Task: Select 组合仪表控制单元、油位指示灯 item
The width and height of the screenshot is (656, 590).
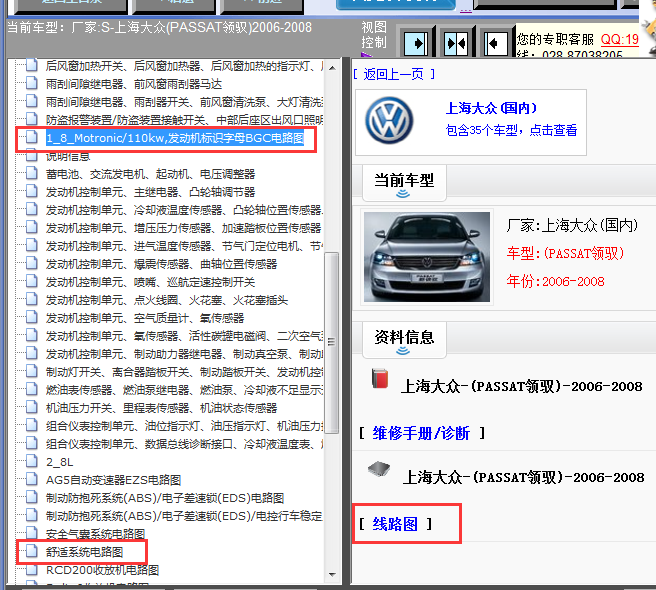Action: click(184, 426)
